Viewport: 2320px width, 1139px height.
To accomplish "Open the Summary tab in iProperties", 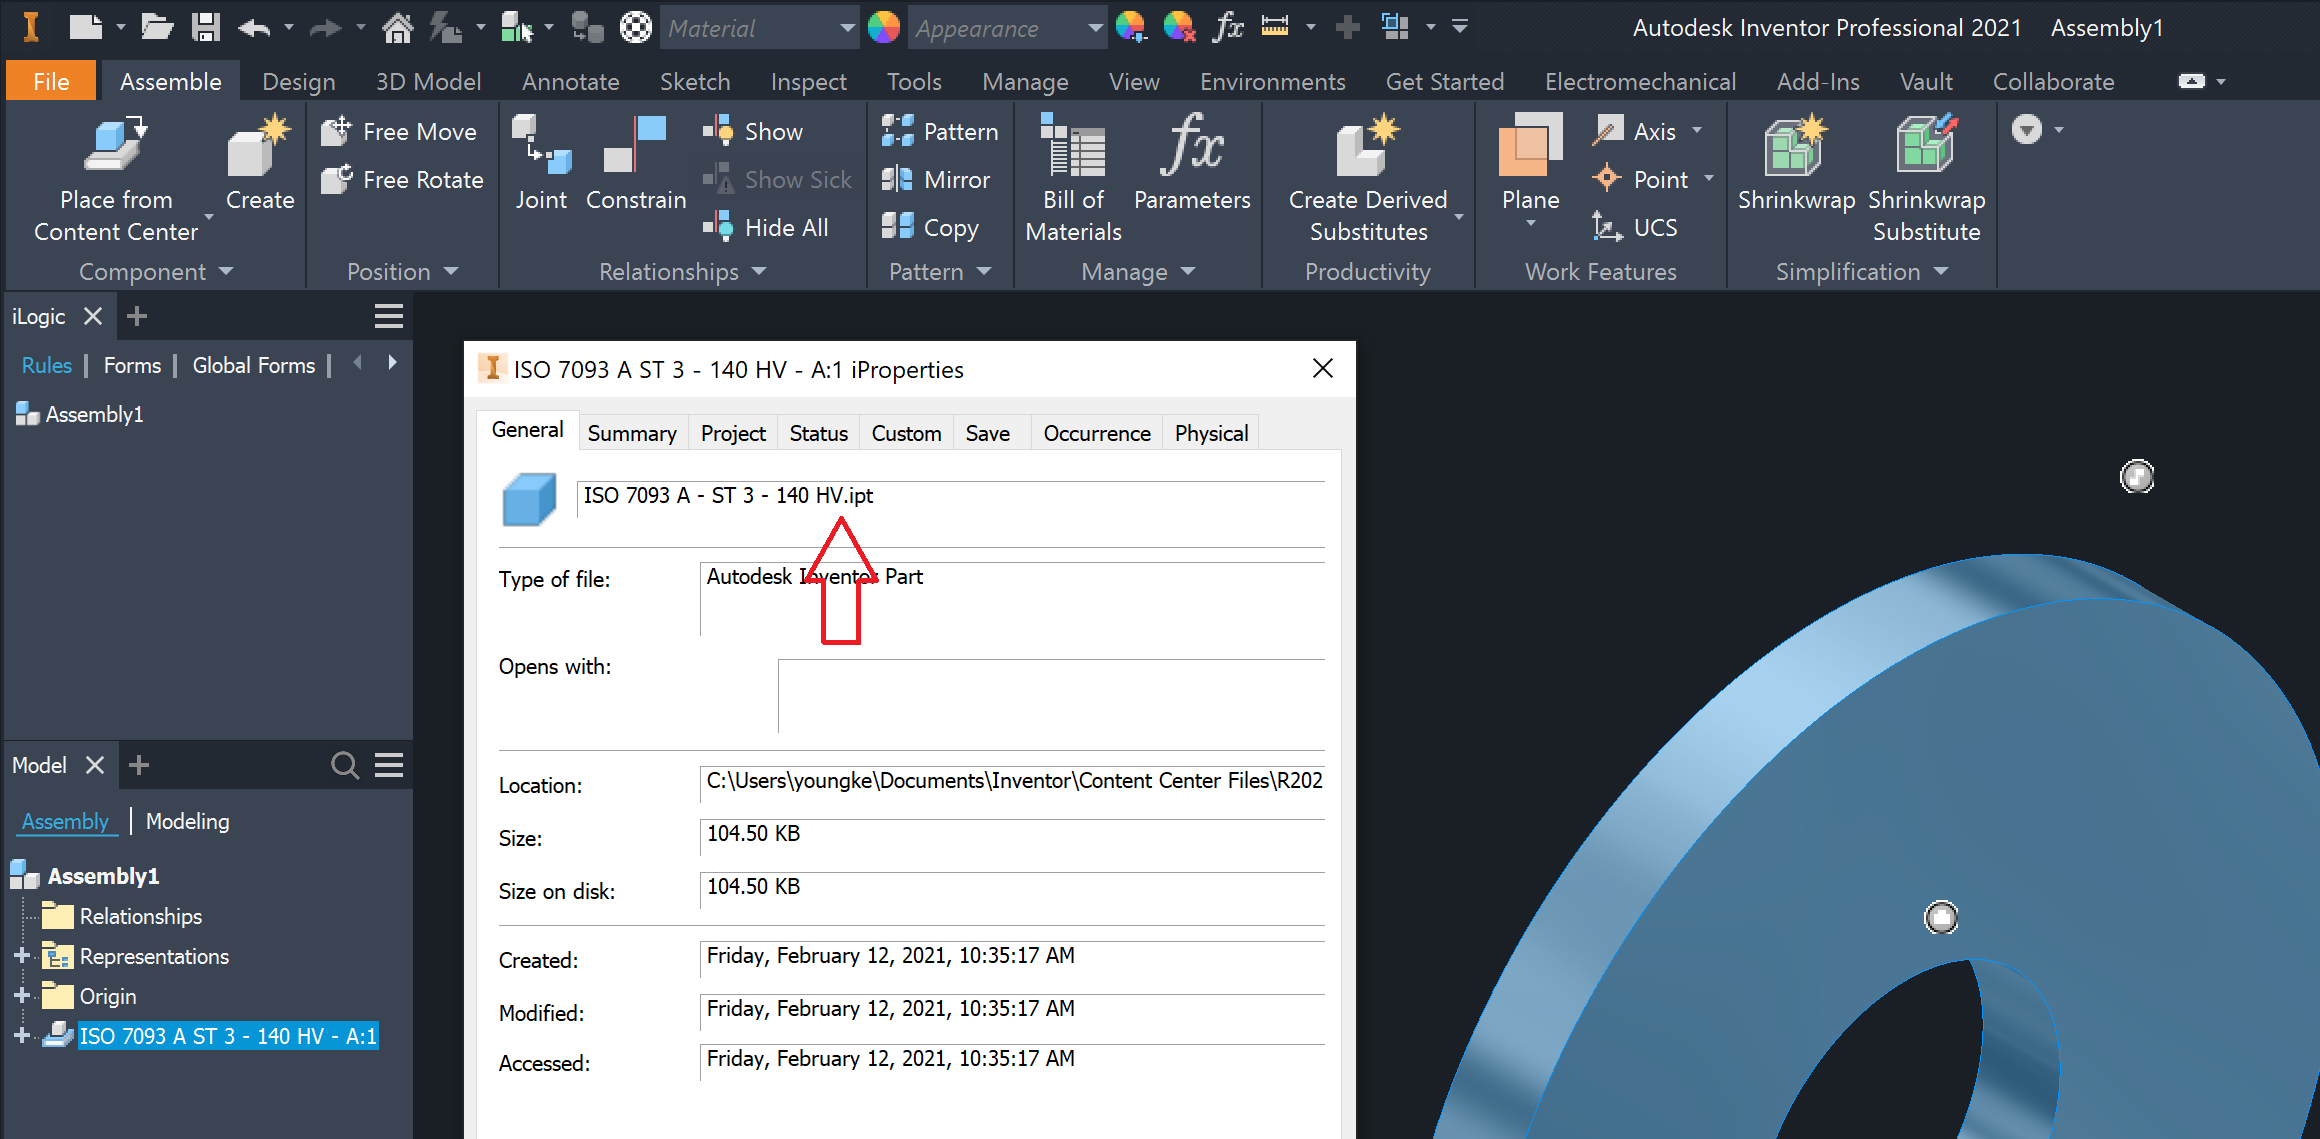I will pyautogui.click(x=632, y=433).
